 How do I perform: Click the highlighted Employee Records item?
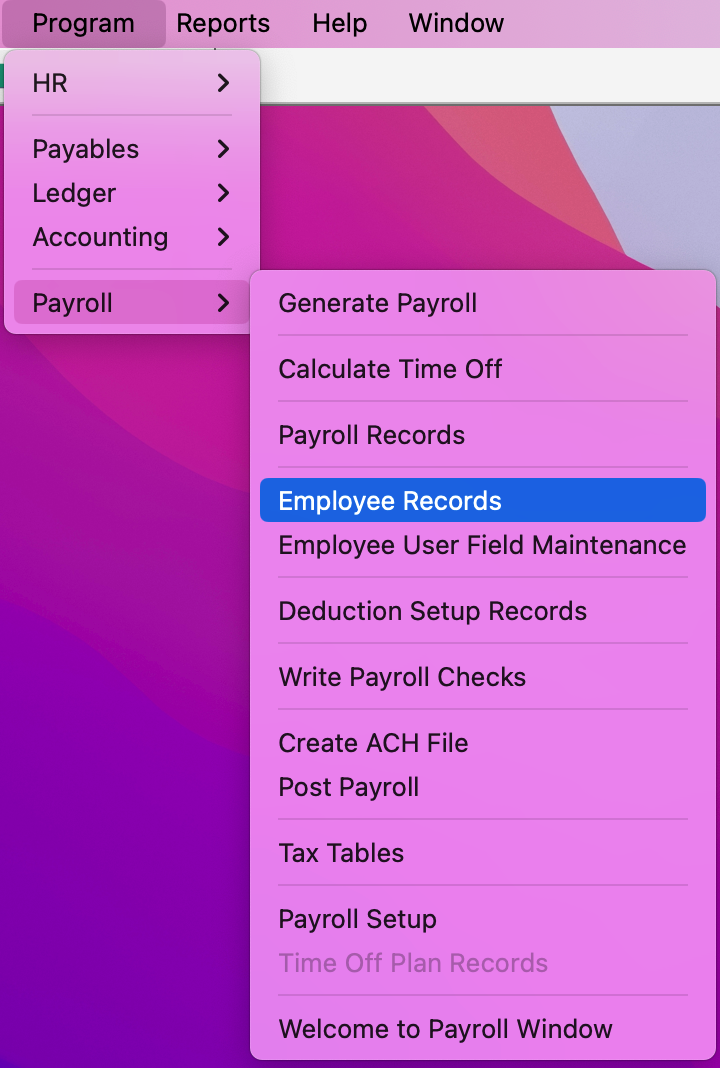[390, 501]
